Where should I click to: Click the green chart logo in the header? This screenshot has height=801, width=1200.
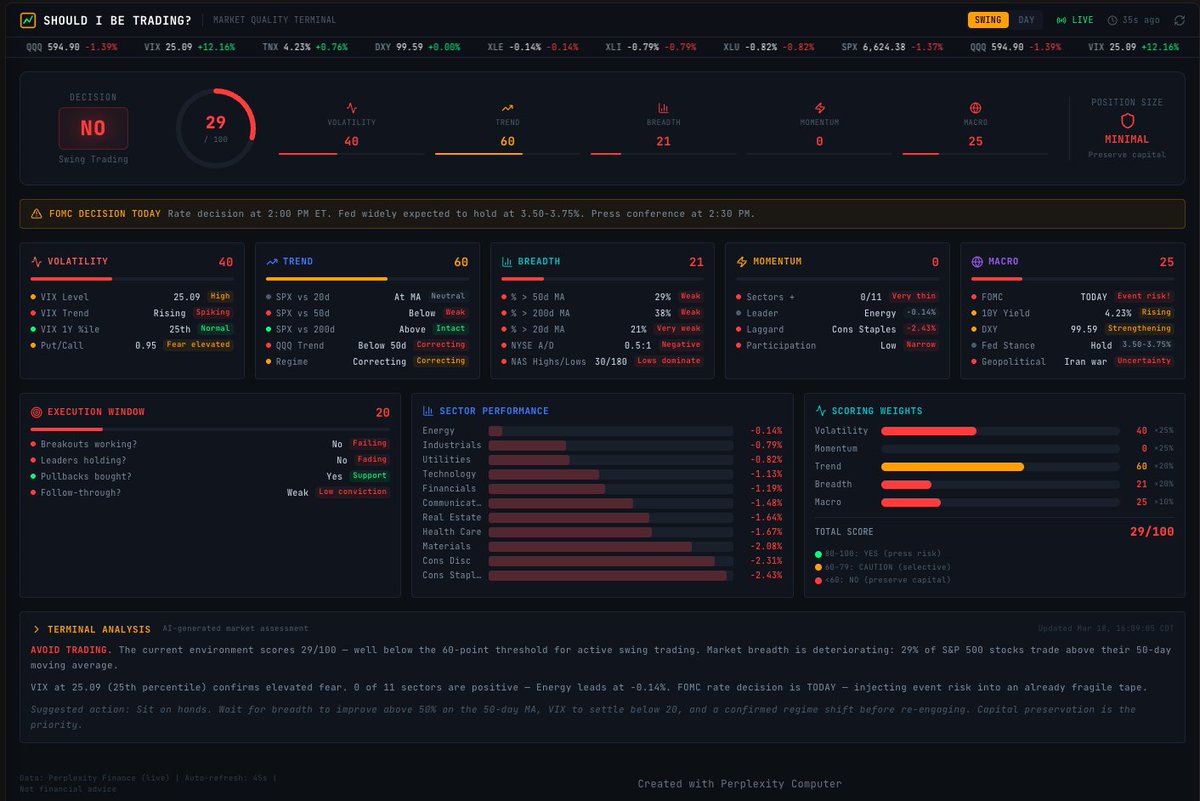tap(28, 19)
